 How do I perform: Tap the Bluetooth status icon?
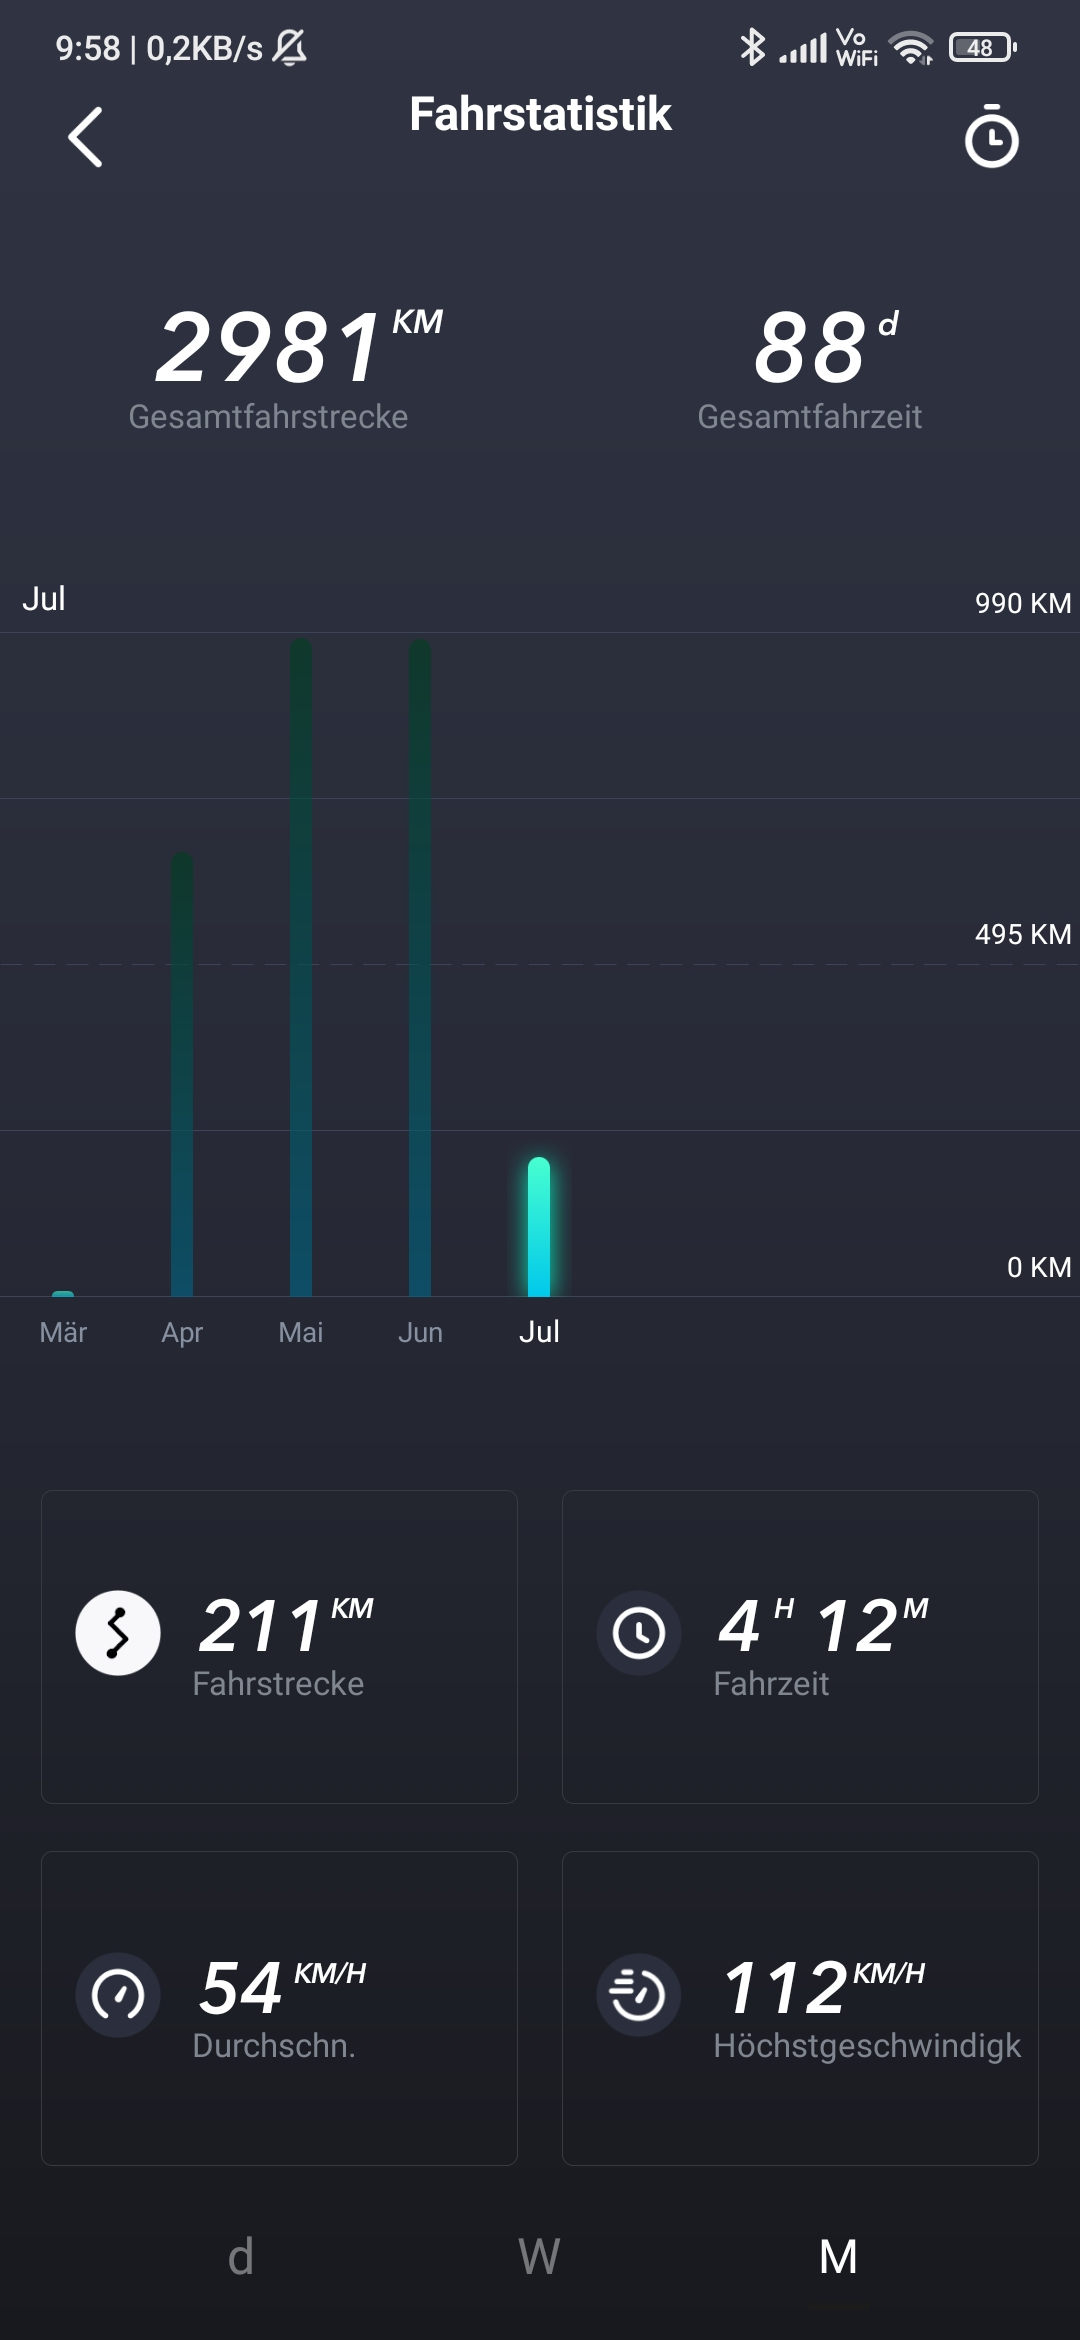coord(752,47)
